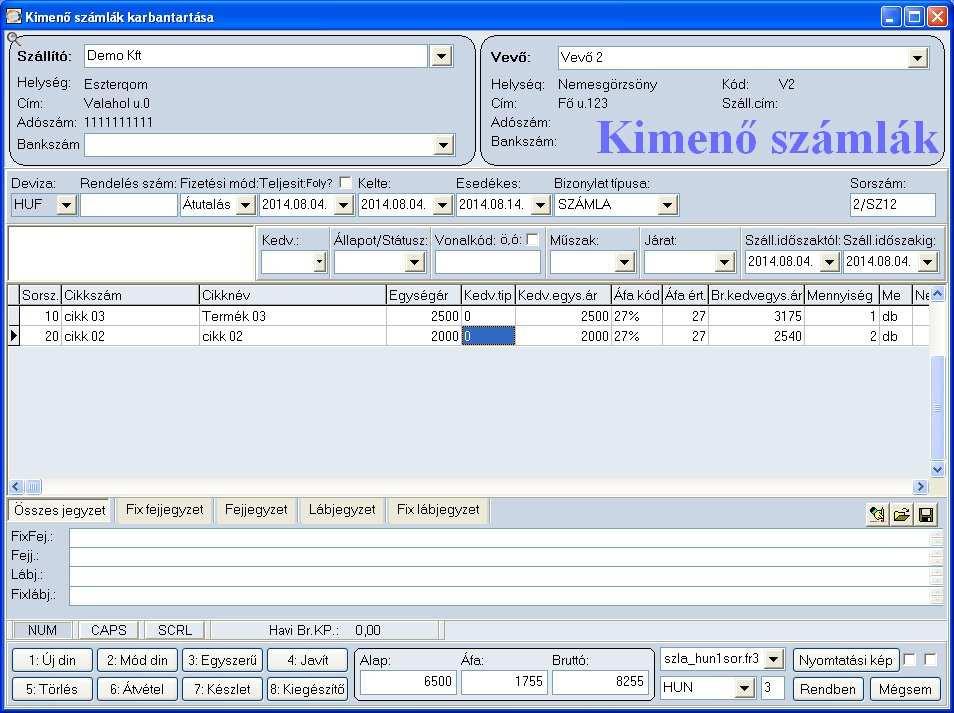The width and height of the screenshot is (954, 713).
Task: Click the application icon in title bar
Action: [13, 16]
